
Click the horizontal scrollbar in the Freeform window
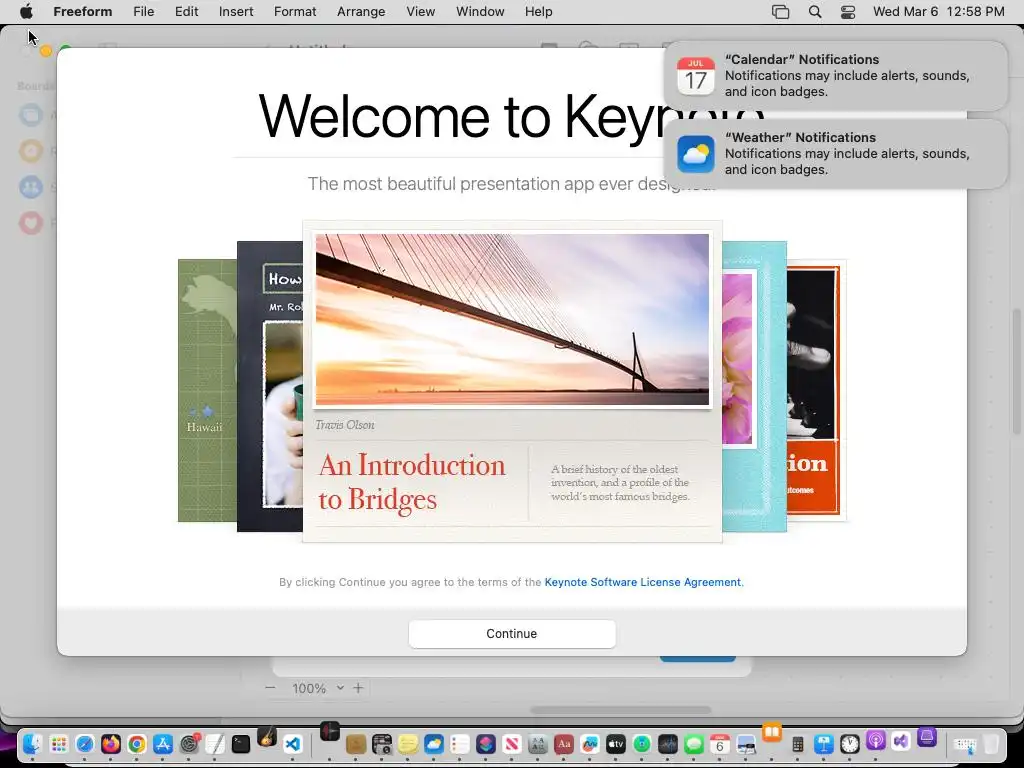[x=620, y=710]
